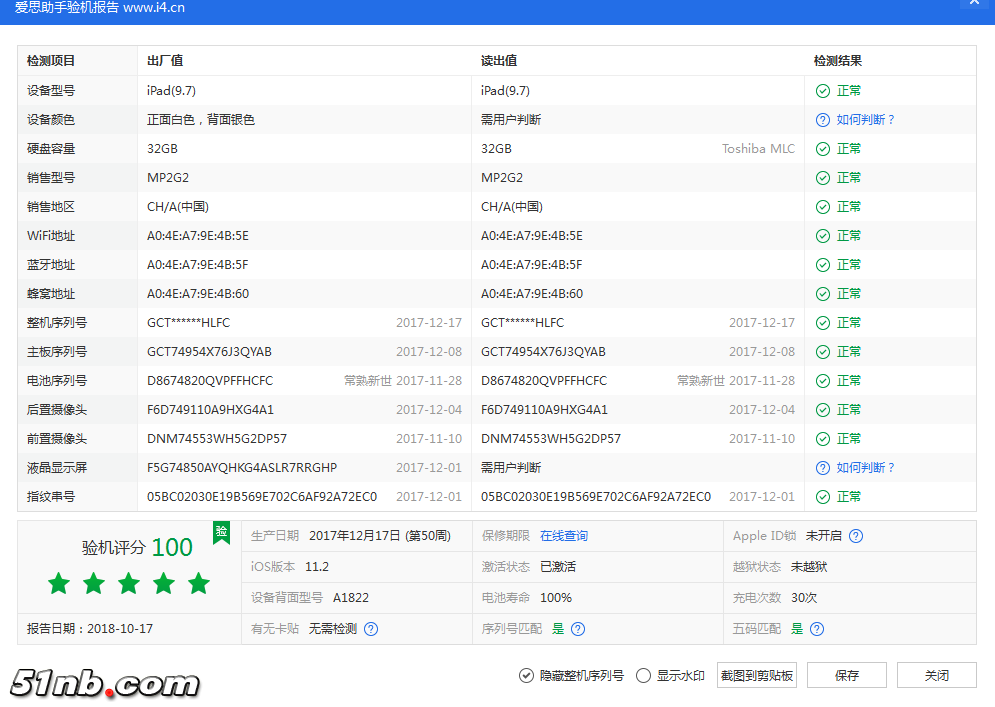
Task: Click 读出值 column header
Action: point(499,61)
